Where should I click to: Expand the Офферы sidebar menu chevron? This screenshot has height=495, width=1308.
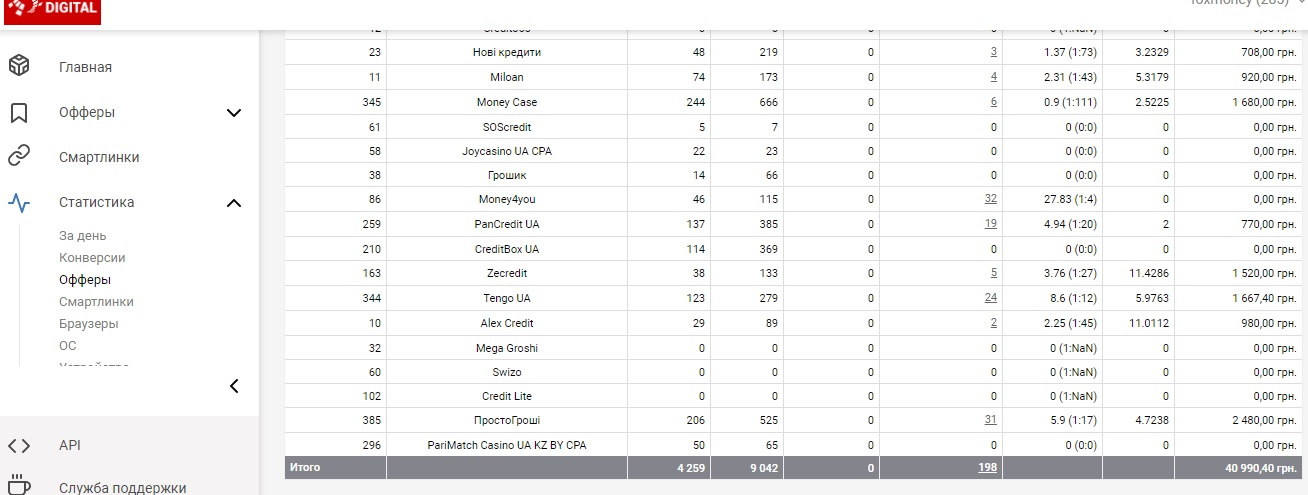[234, 113]
